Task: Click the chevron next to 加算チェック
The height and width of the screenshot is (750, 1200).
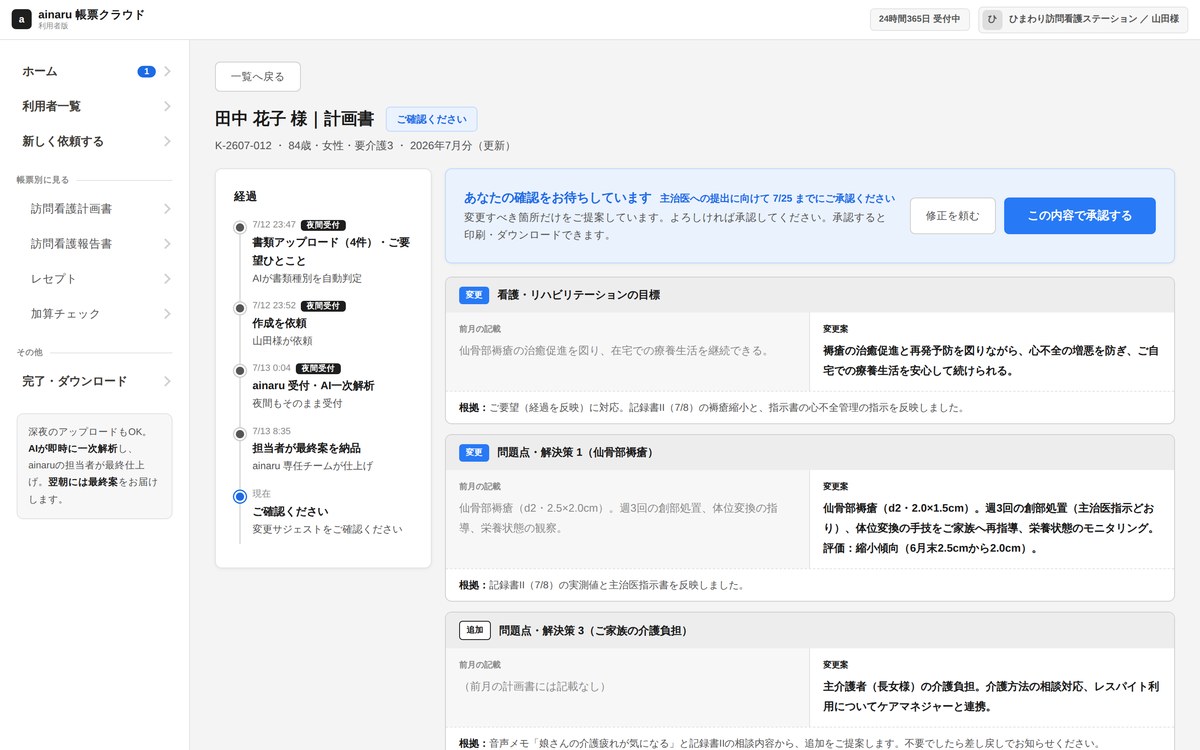Action: pos(167,314)
